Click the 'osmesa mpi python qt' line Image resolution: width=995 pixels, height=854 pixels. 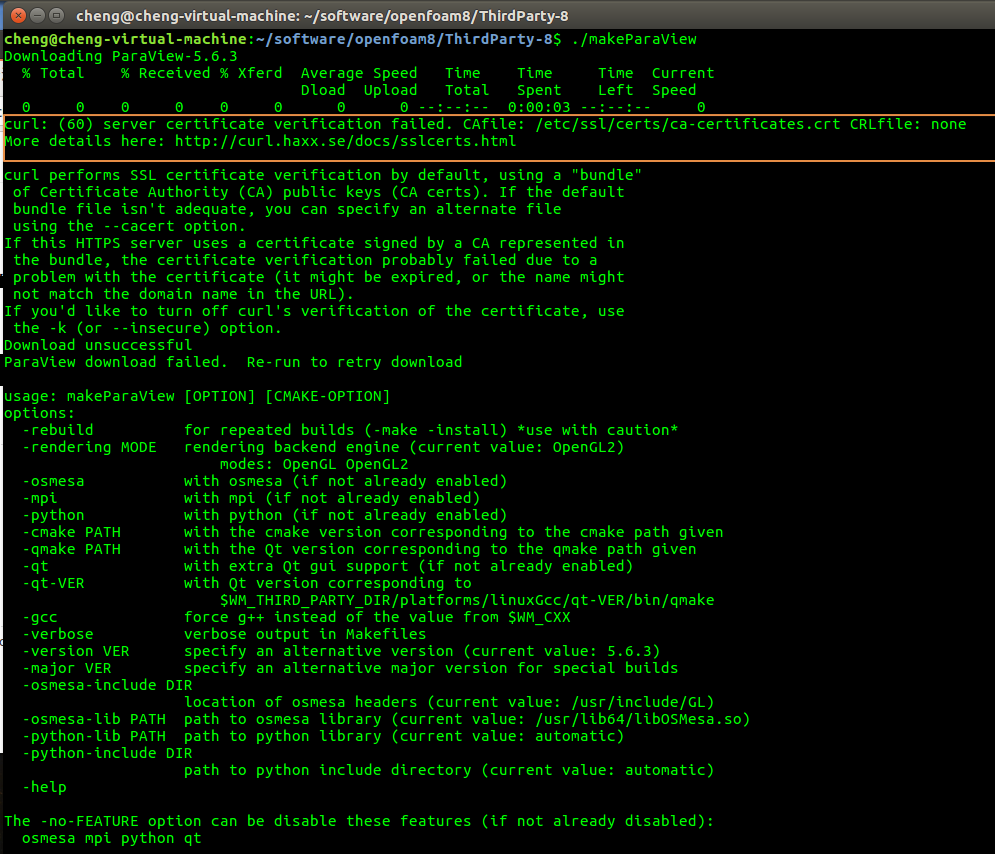112,839
